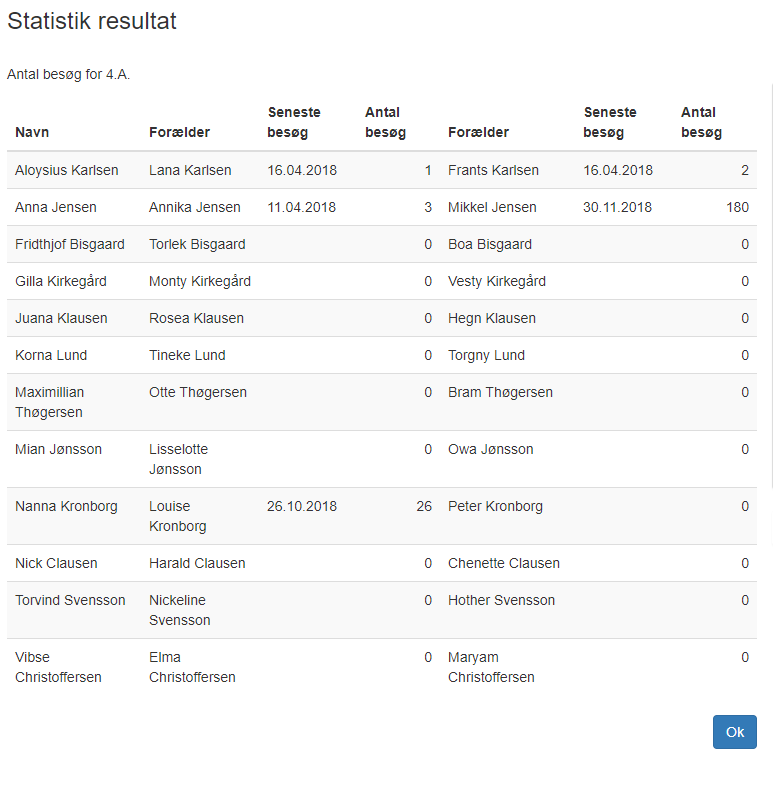Select parent Owa Jønsson

pos(491,449)
